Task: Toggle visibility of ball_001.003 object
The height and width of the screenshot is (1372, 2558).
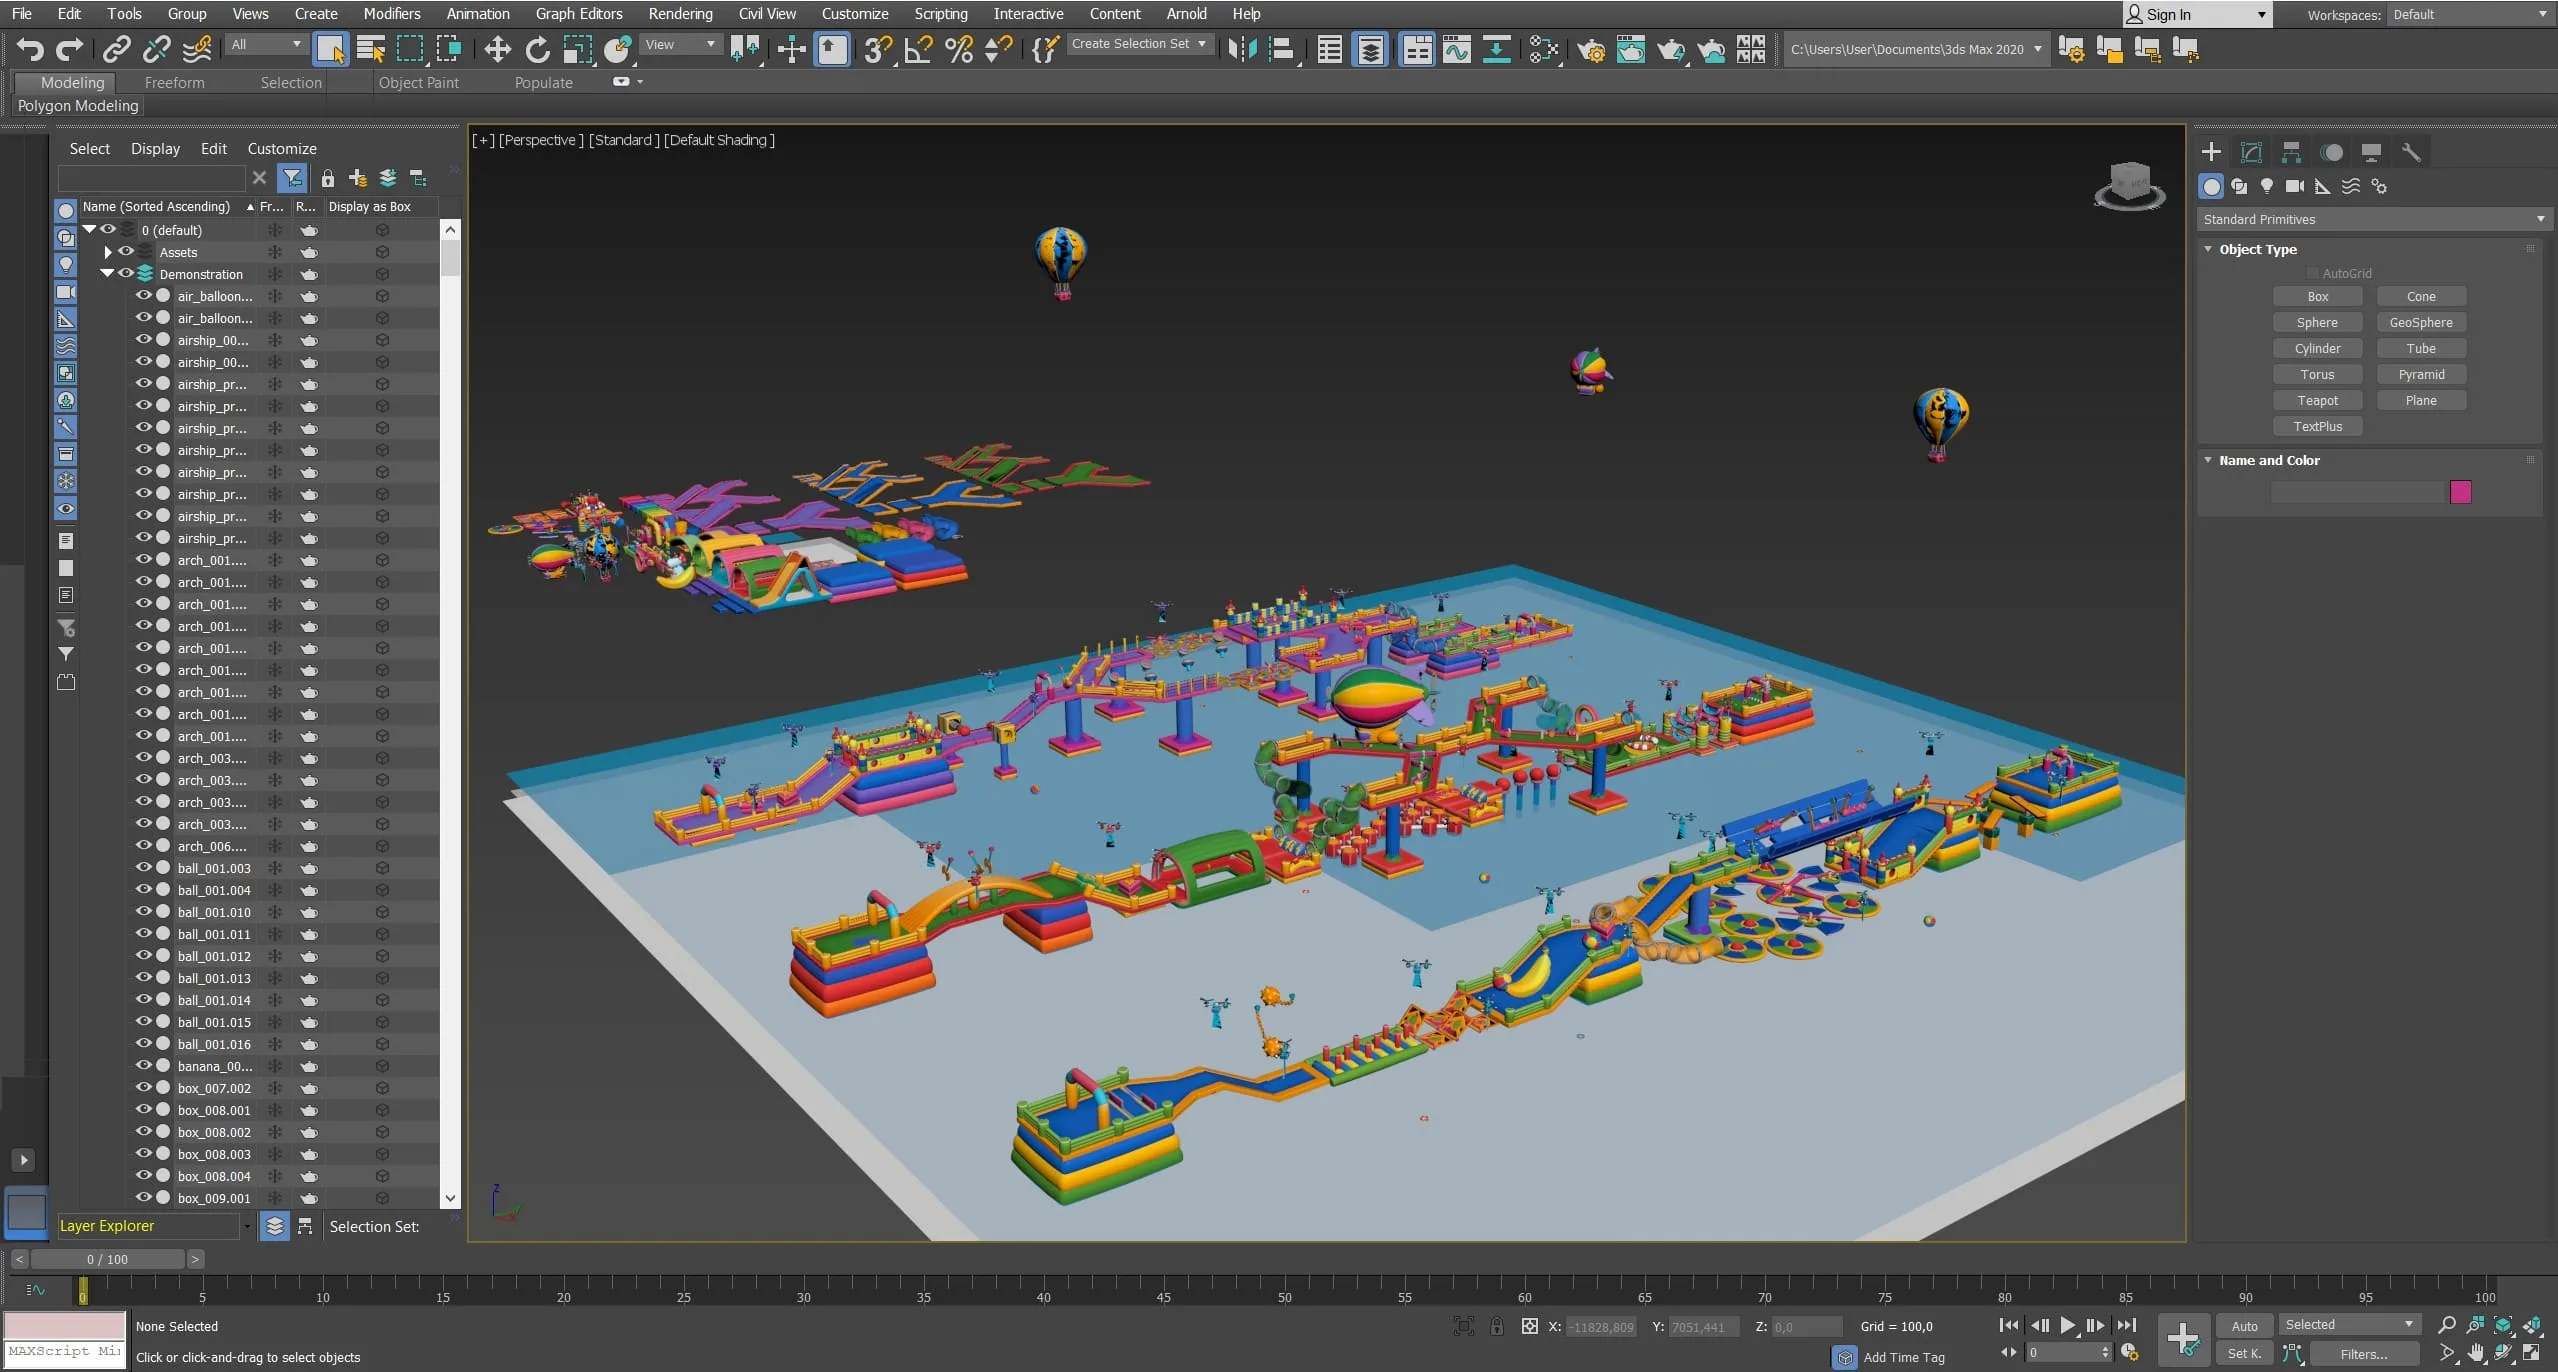Action: tap(144, 868)
